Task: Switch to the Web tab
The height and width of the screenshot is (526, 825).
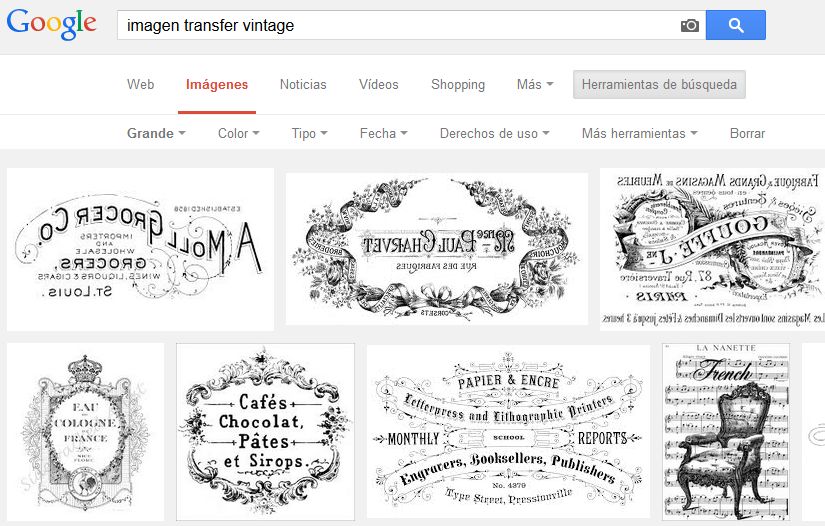Action: click(x=140, y=84)
